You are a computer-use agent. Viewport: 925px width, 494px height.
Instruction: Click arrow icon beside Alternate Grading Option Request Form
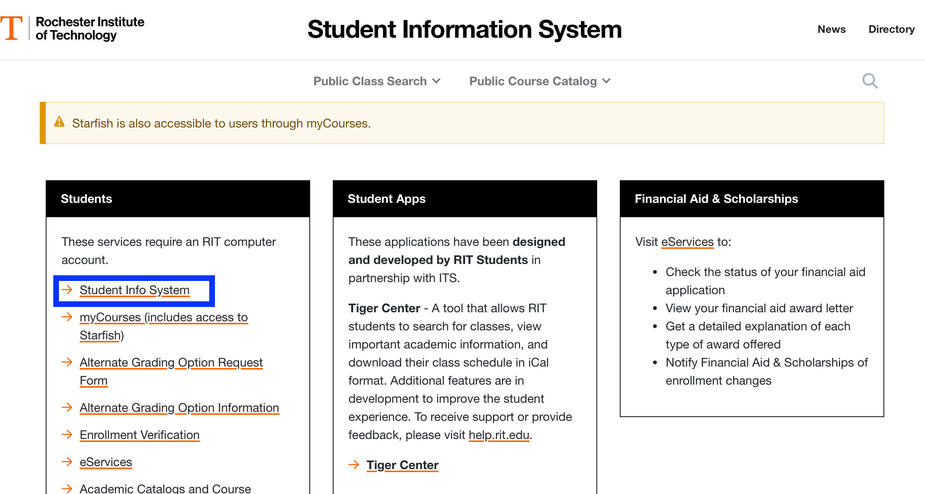tap(67, 362)
